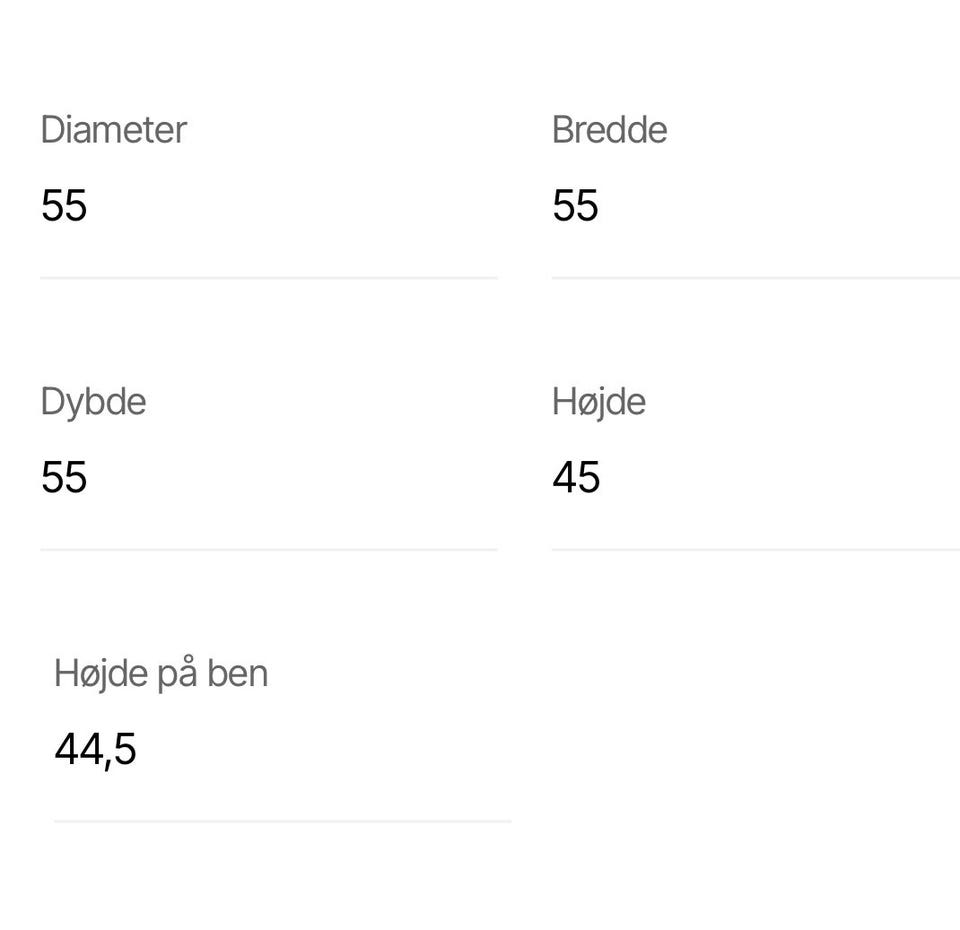Click the value 55 under Dybde
The image size is (960, 930).
[64, 478]
